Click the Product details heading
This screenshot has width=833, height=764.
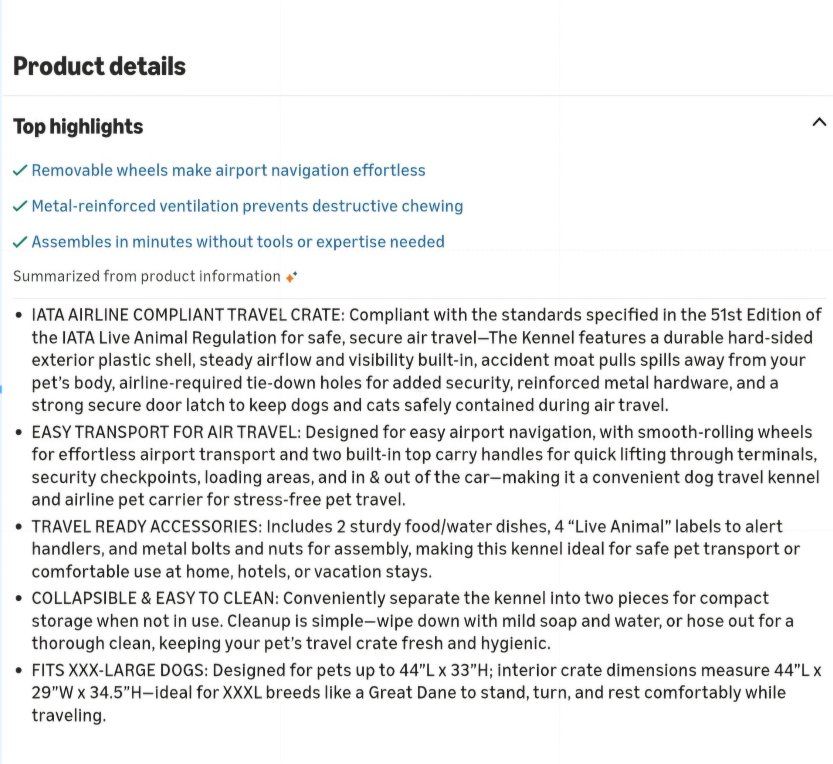click(99, 66)
